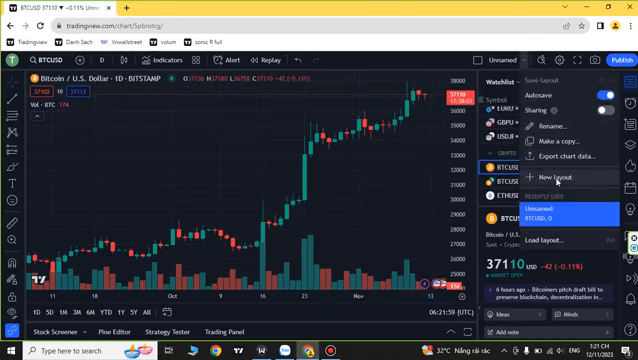Lock all drawing tools

coord(12,297)
